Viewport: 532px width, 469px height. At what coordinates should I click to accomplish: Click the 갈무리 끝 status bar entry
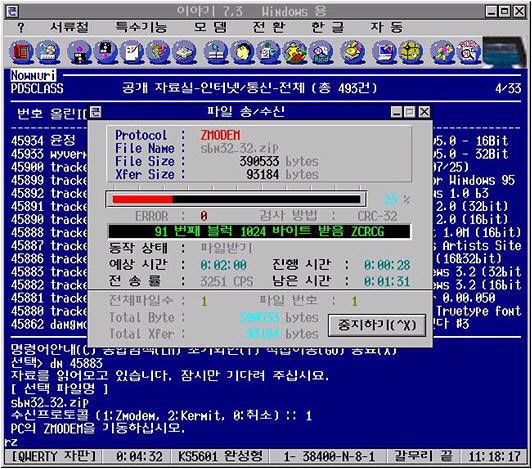tap(423, 456)
